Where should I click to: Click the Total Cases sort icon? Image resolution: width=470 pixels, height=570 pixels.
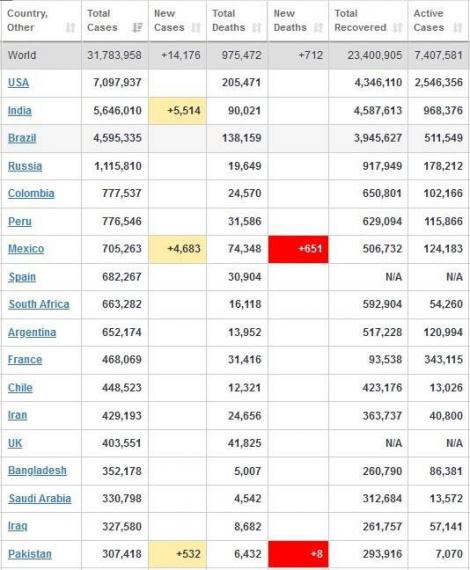pyautogui.click(x=137, y=28)
